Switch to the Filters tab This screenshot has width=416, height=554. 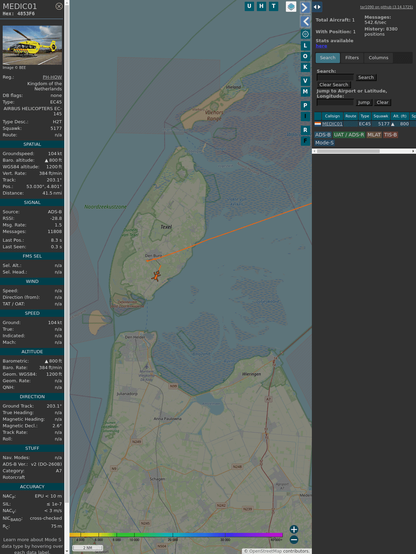[x=352, y=58]
